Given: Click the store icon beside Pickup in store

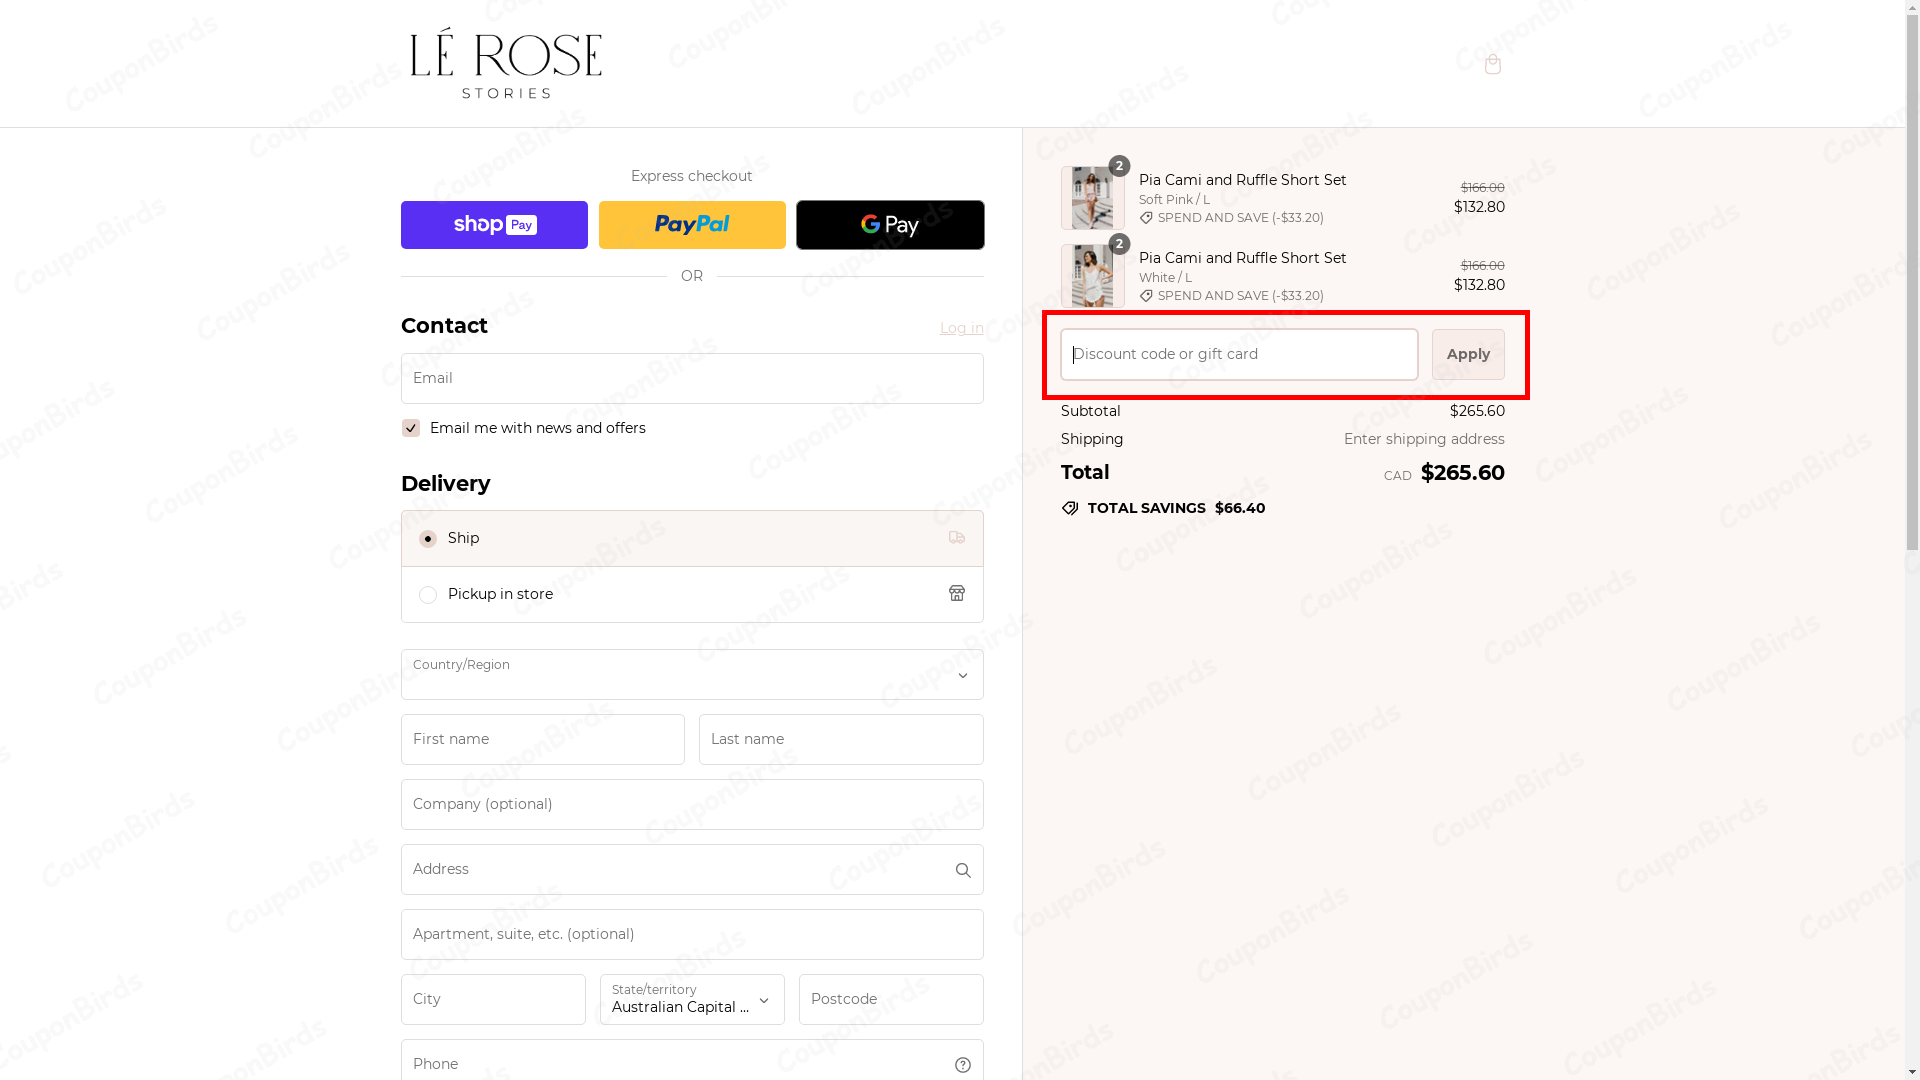Looking at the screenshot, I should click(956, 593).
